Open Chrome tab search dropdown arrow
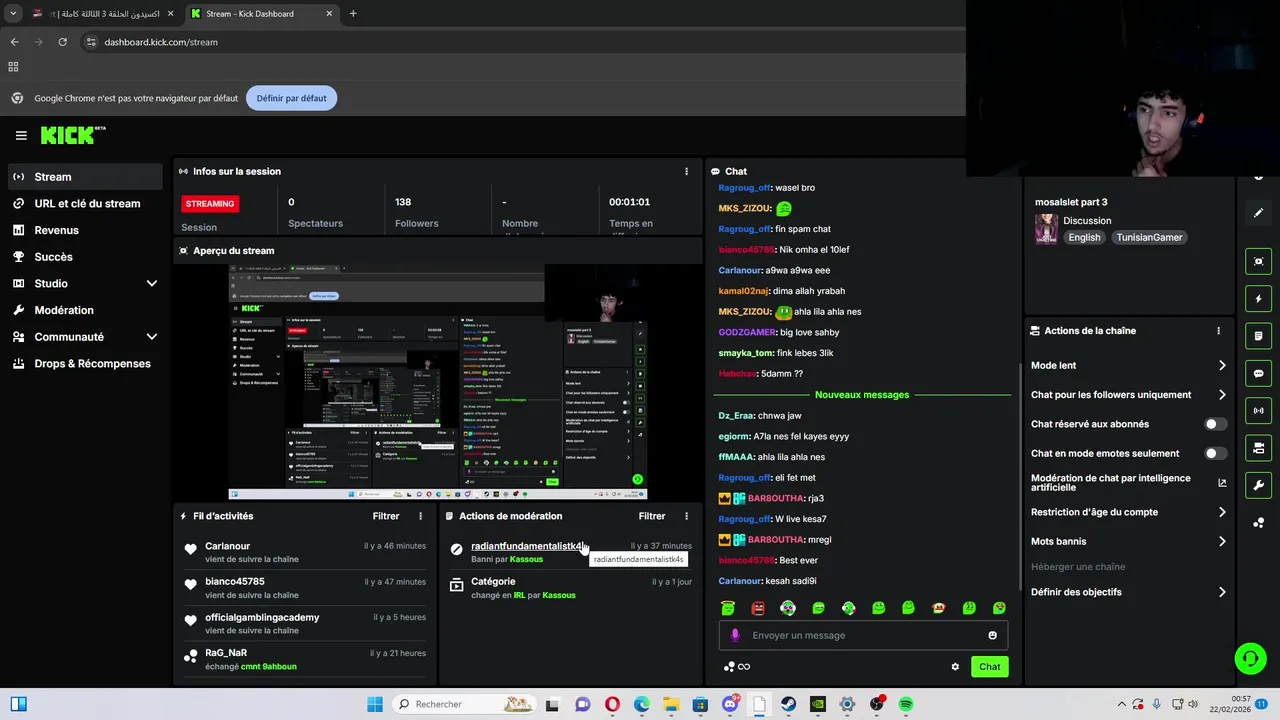Image resolution: width=1280 pixels, height=720 pixels. (x=13, y=13)
